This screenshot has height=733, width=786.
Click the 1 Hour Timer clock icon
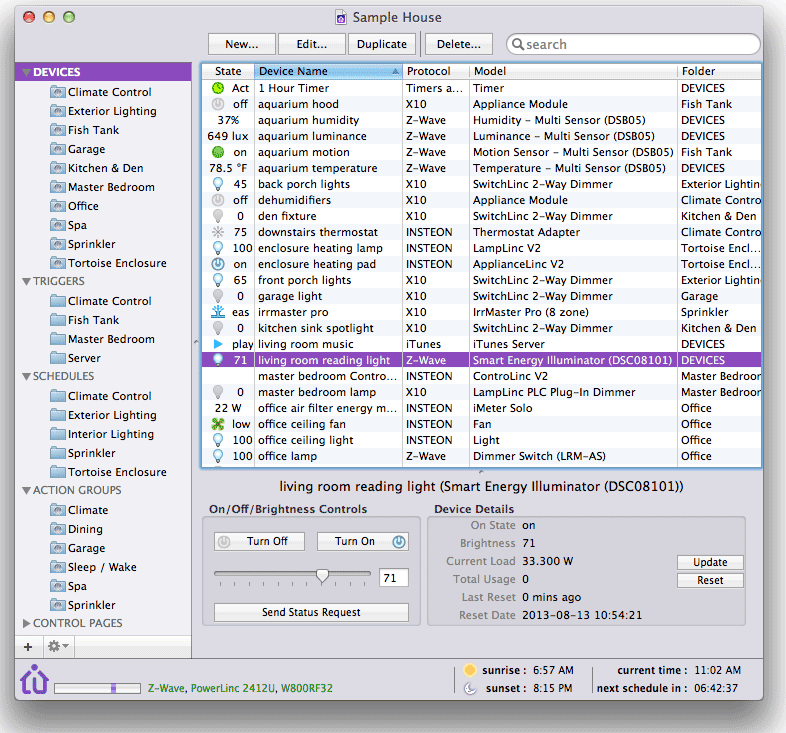218,88
